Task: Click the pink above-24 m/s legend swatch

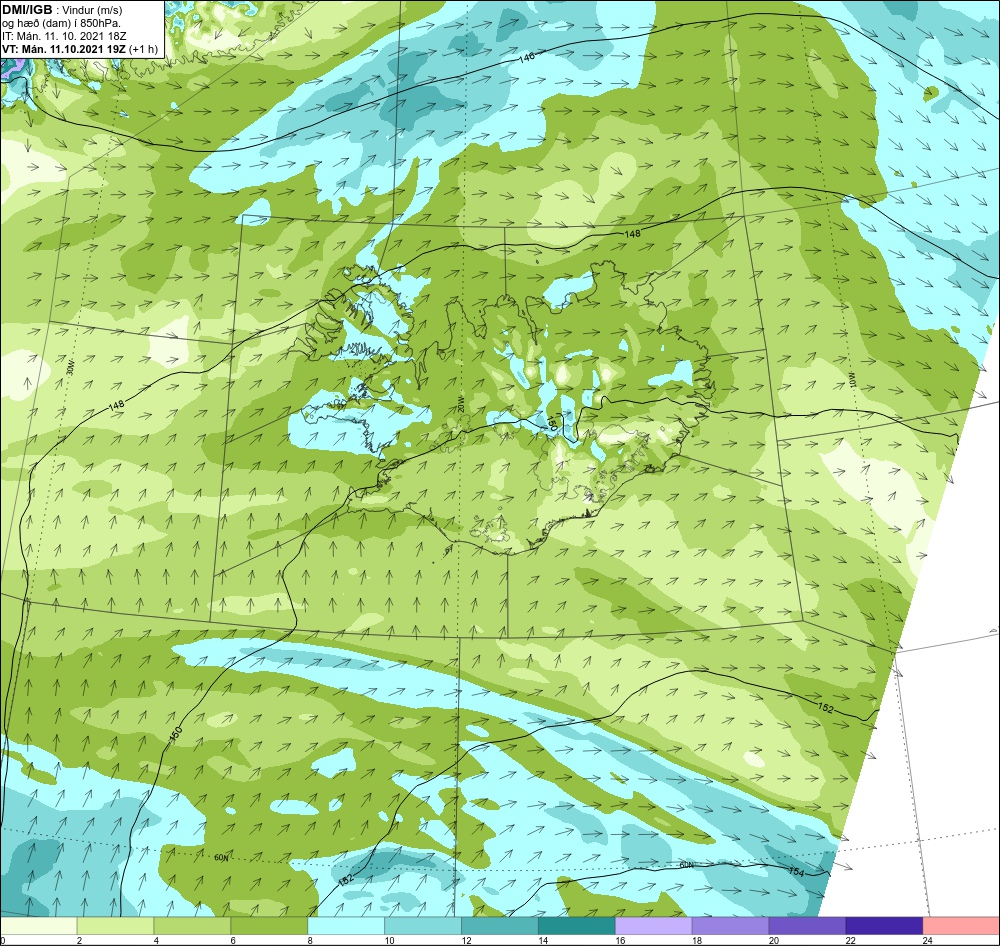Action: (x=962, y=925)
